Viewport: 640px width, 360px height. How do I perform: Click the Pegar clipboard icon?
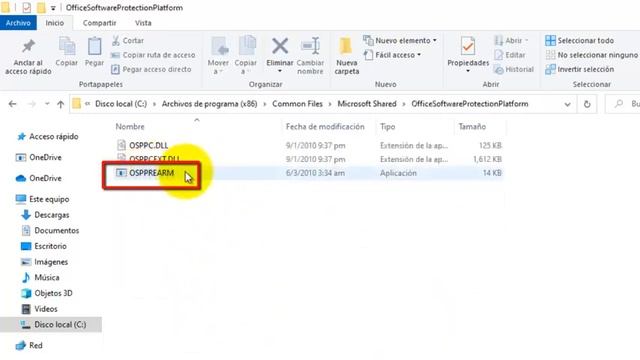point(94,46)
